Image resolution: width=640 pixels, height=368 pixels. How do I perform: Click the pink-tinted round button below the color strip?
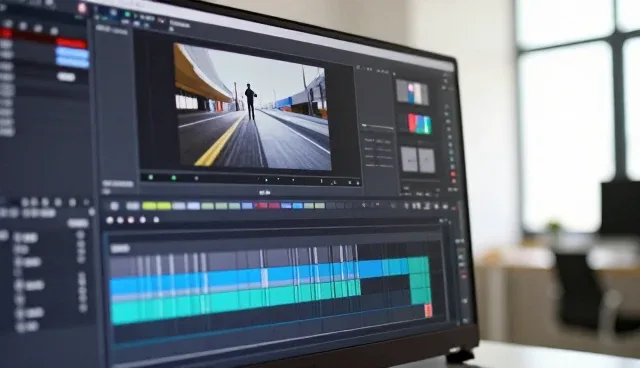(x=131, y=220)
